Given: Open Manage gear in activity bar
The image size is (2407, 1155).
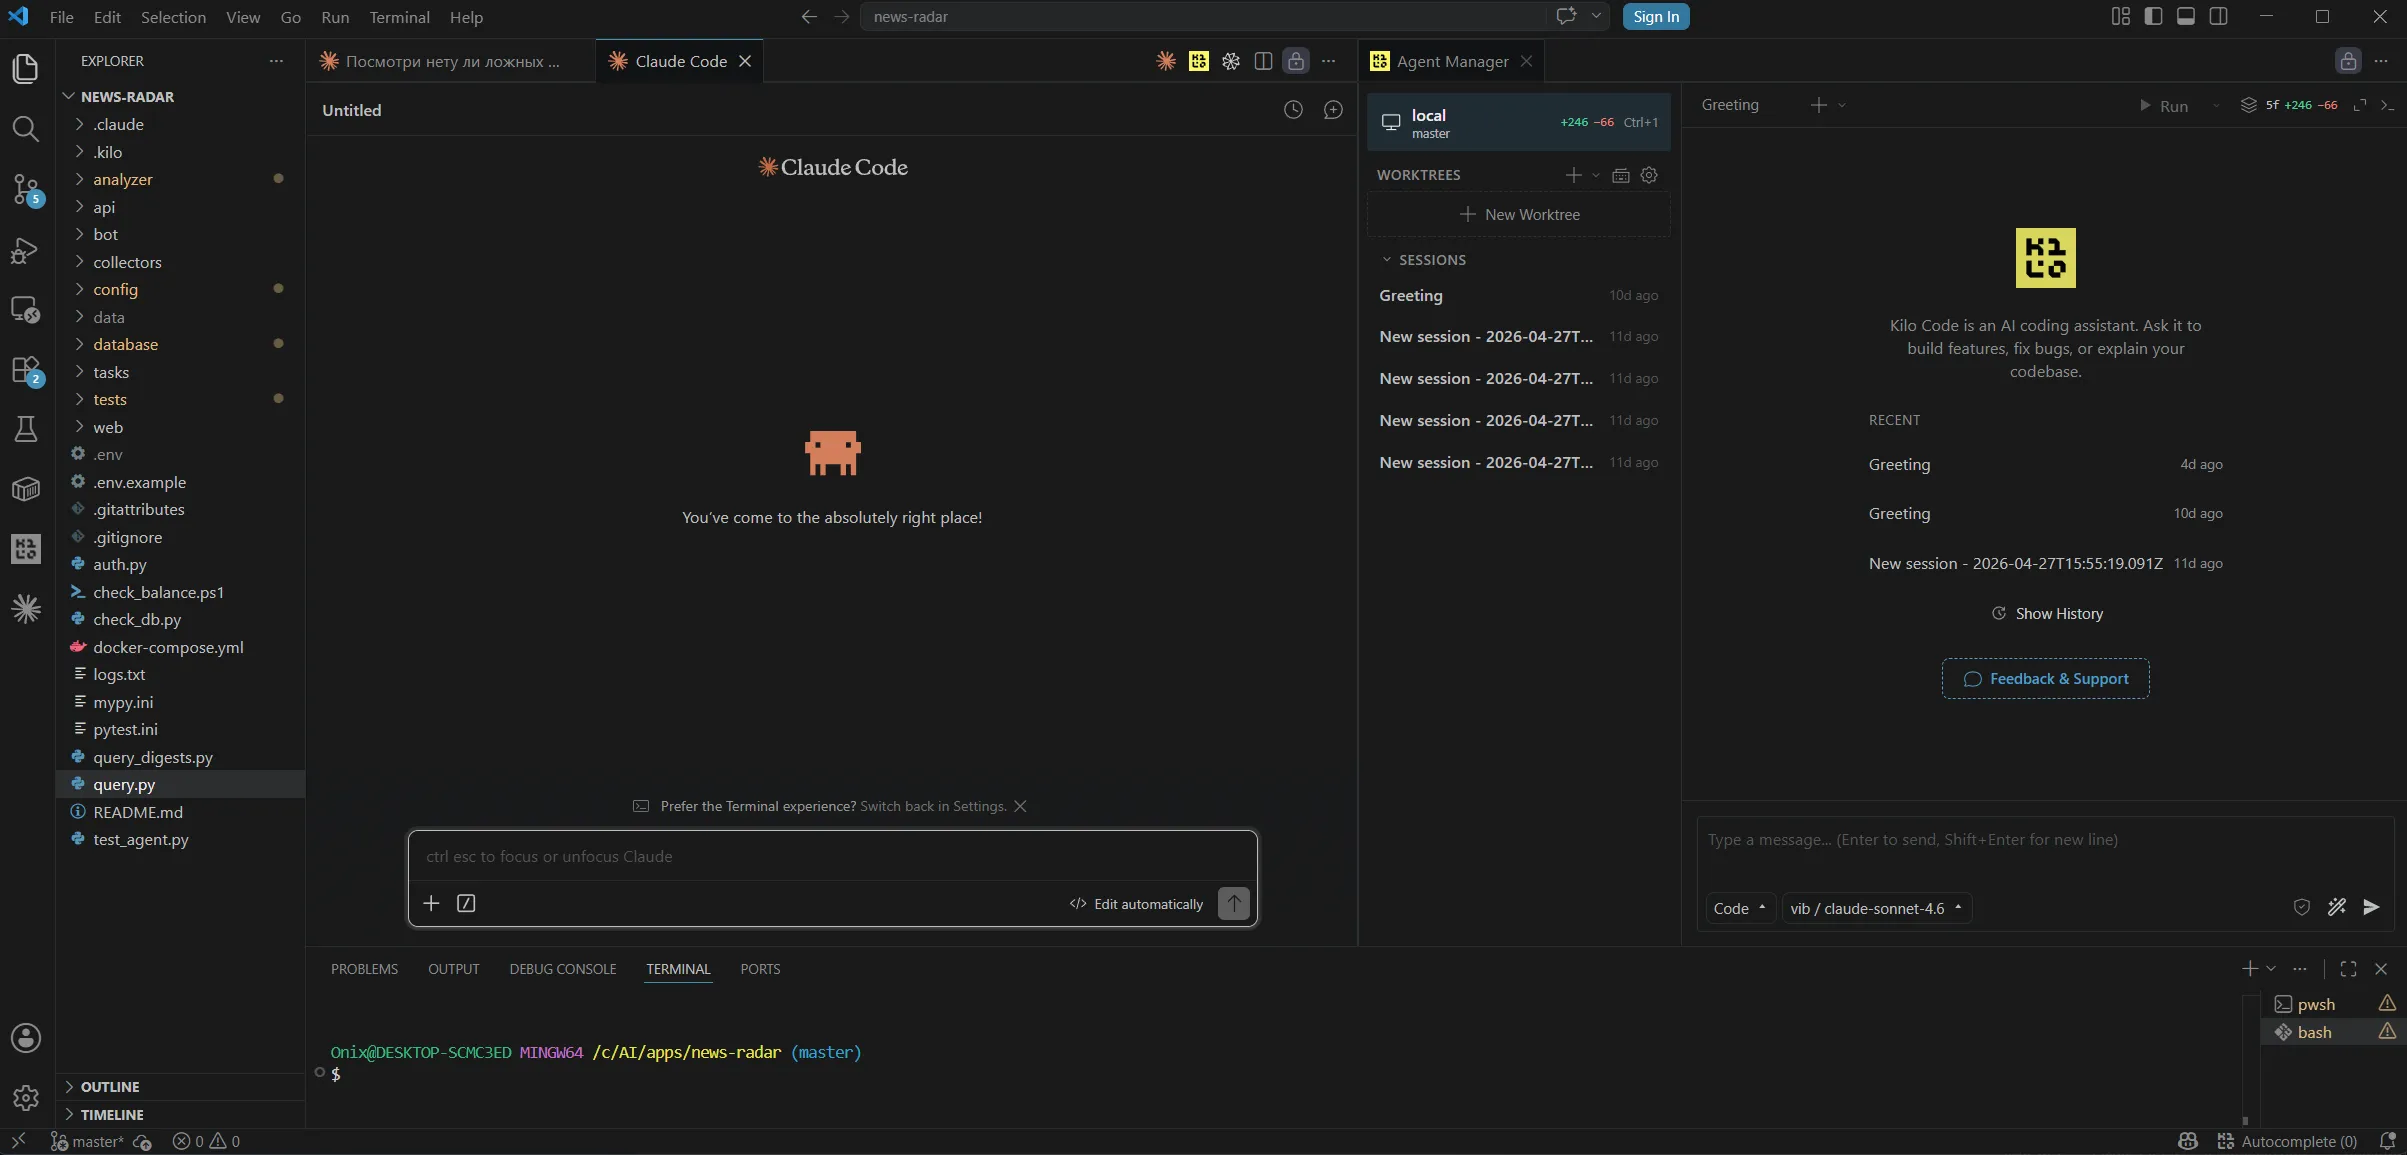Looking at the screenshot, I should tap(26, 1097).
